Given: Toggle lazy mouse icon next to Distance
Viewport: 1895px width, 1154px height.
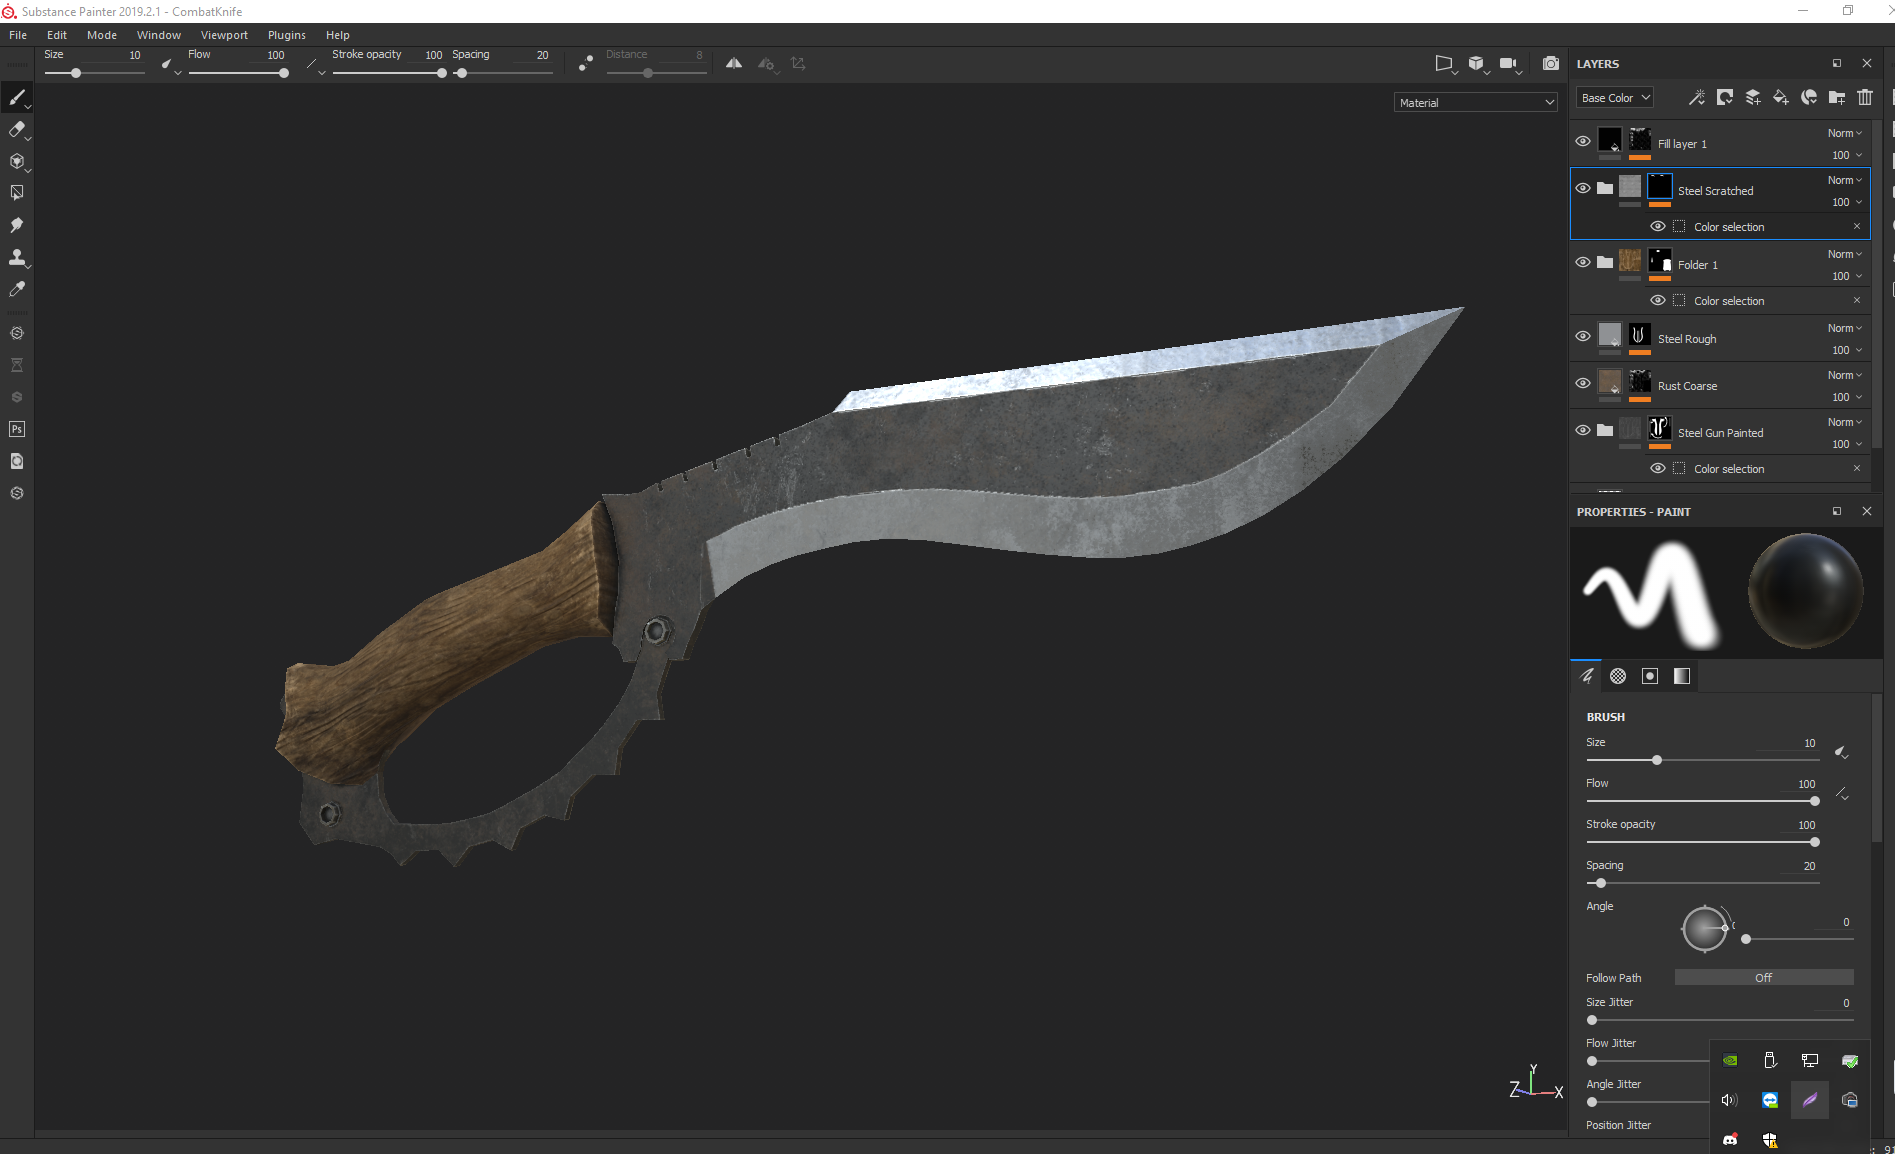Looking at the screenshot, I should (586, 63).
